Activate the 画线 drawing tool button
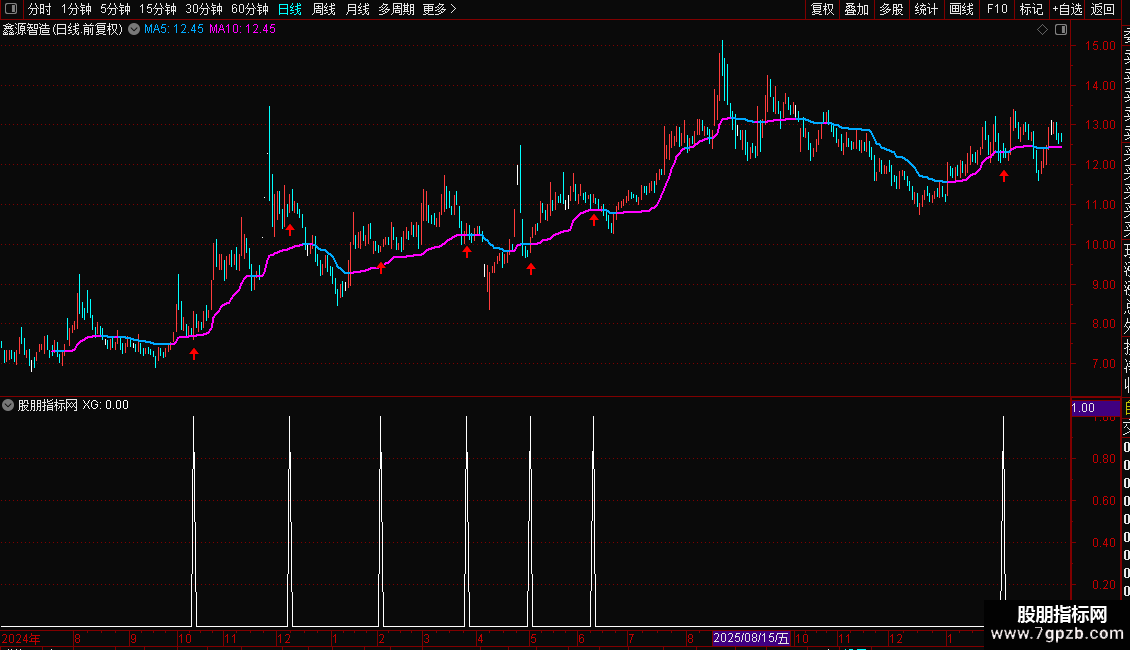 point(961,9)
